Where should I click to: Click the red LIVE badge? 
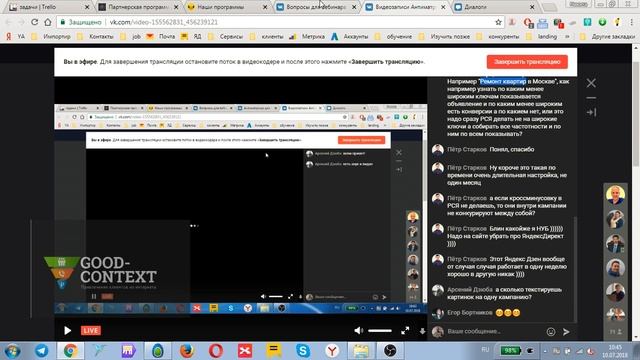tap(91, 330)
